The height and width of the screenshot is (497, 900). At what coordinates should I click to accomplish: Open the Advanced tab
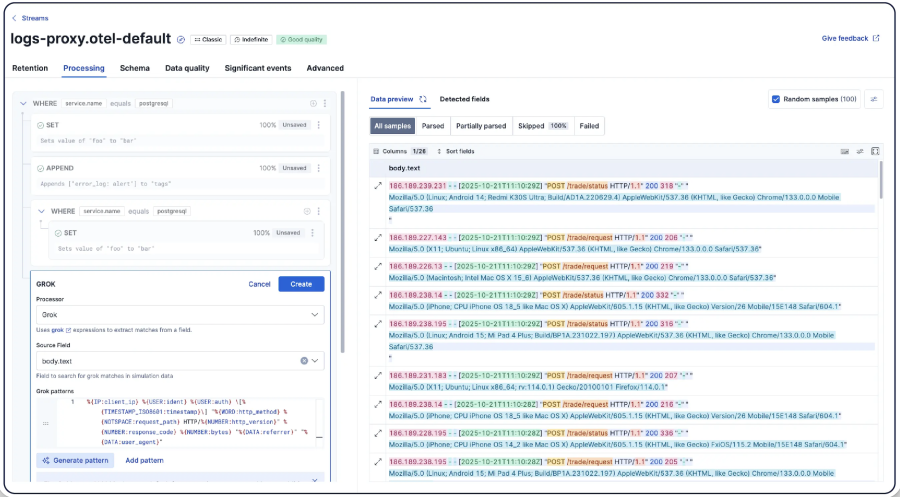click(325, 68)
